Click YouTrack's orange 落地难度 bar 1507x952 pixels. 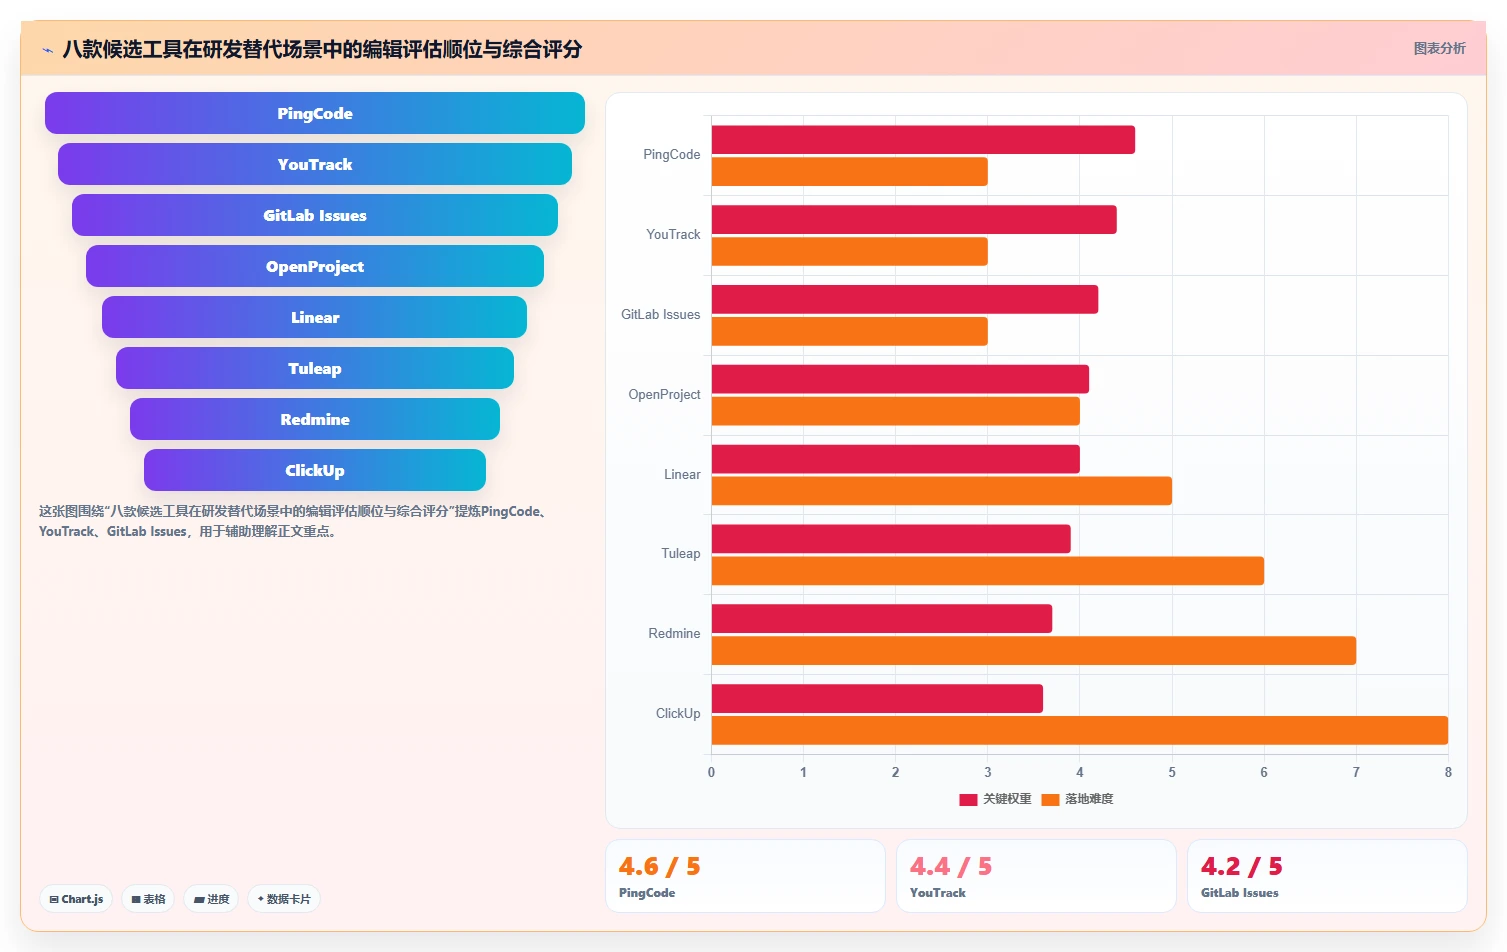tap(850, 252)
